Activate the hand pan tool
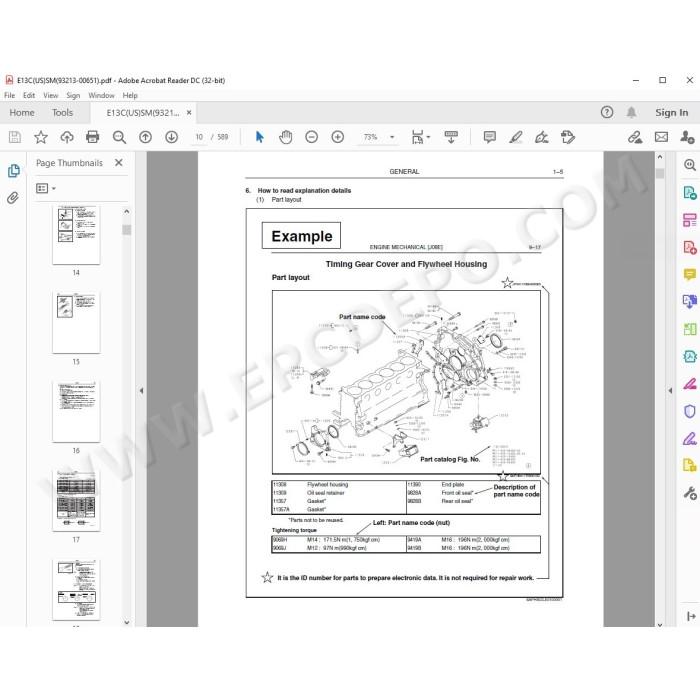Screen dimensions: 700x700 click(x=286, y=137)
